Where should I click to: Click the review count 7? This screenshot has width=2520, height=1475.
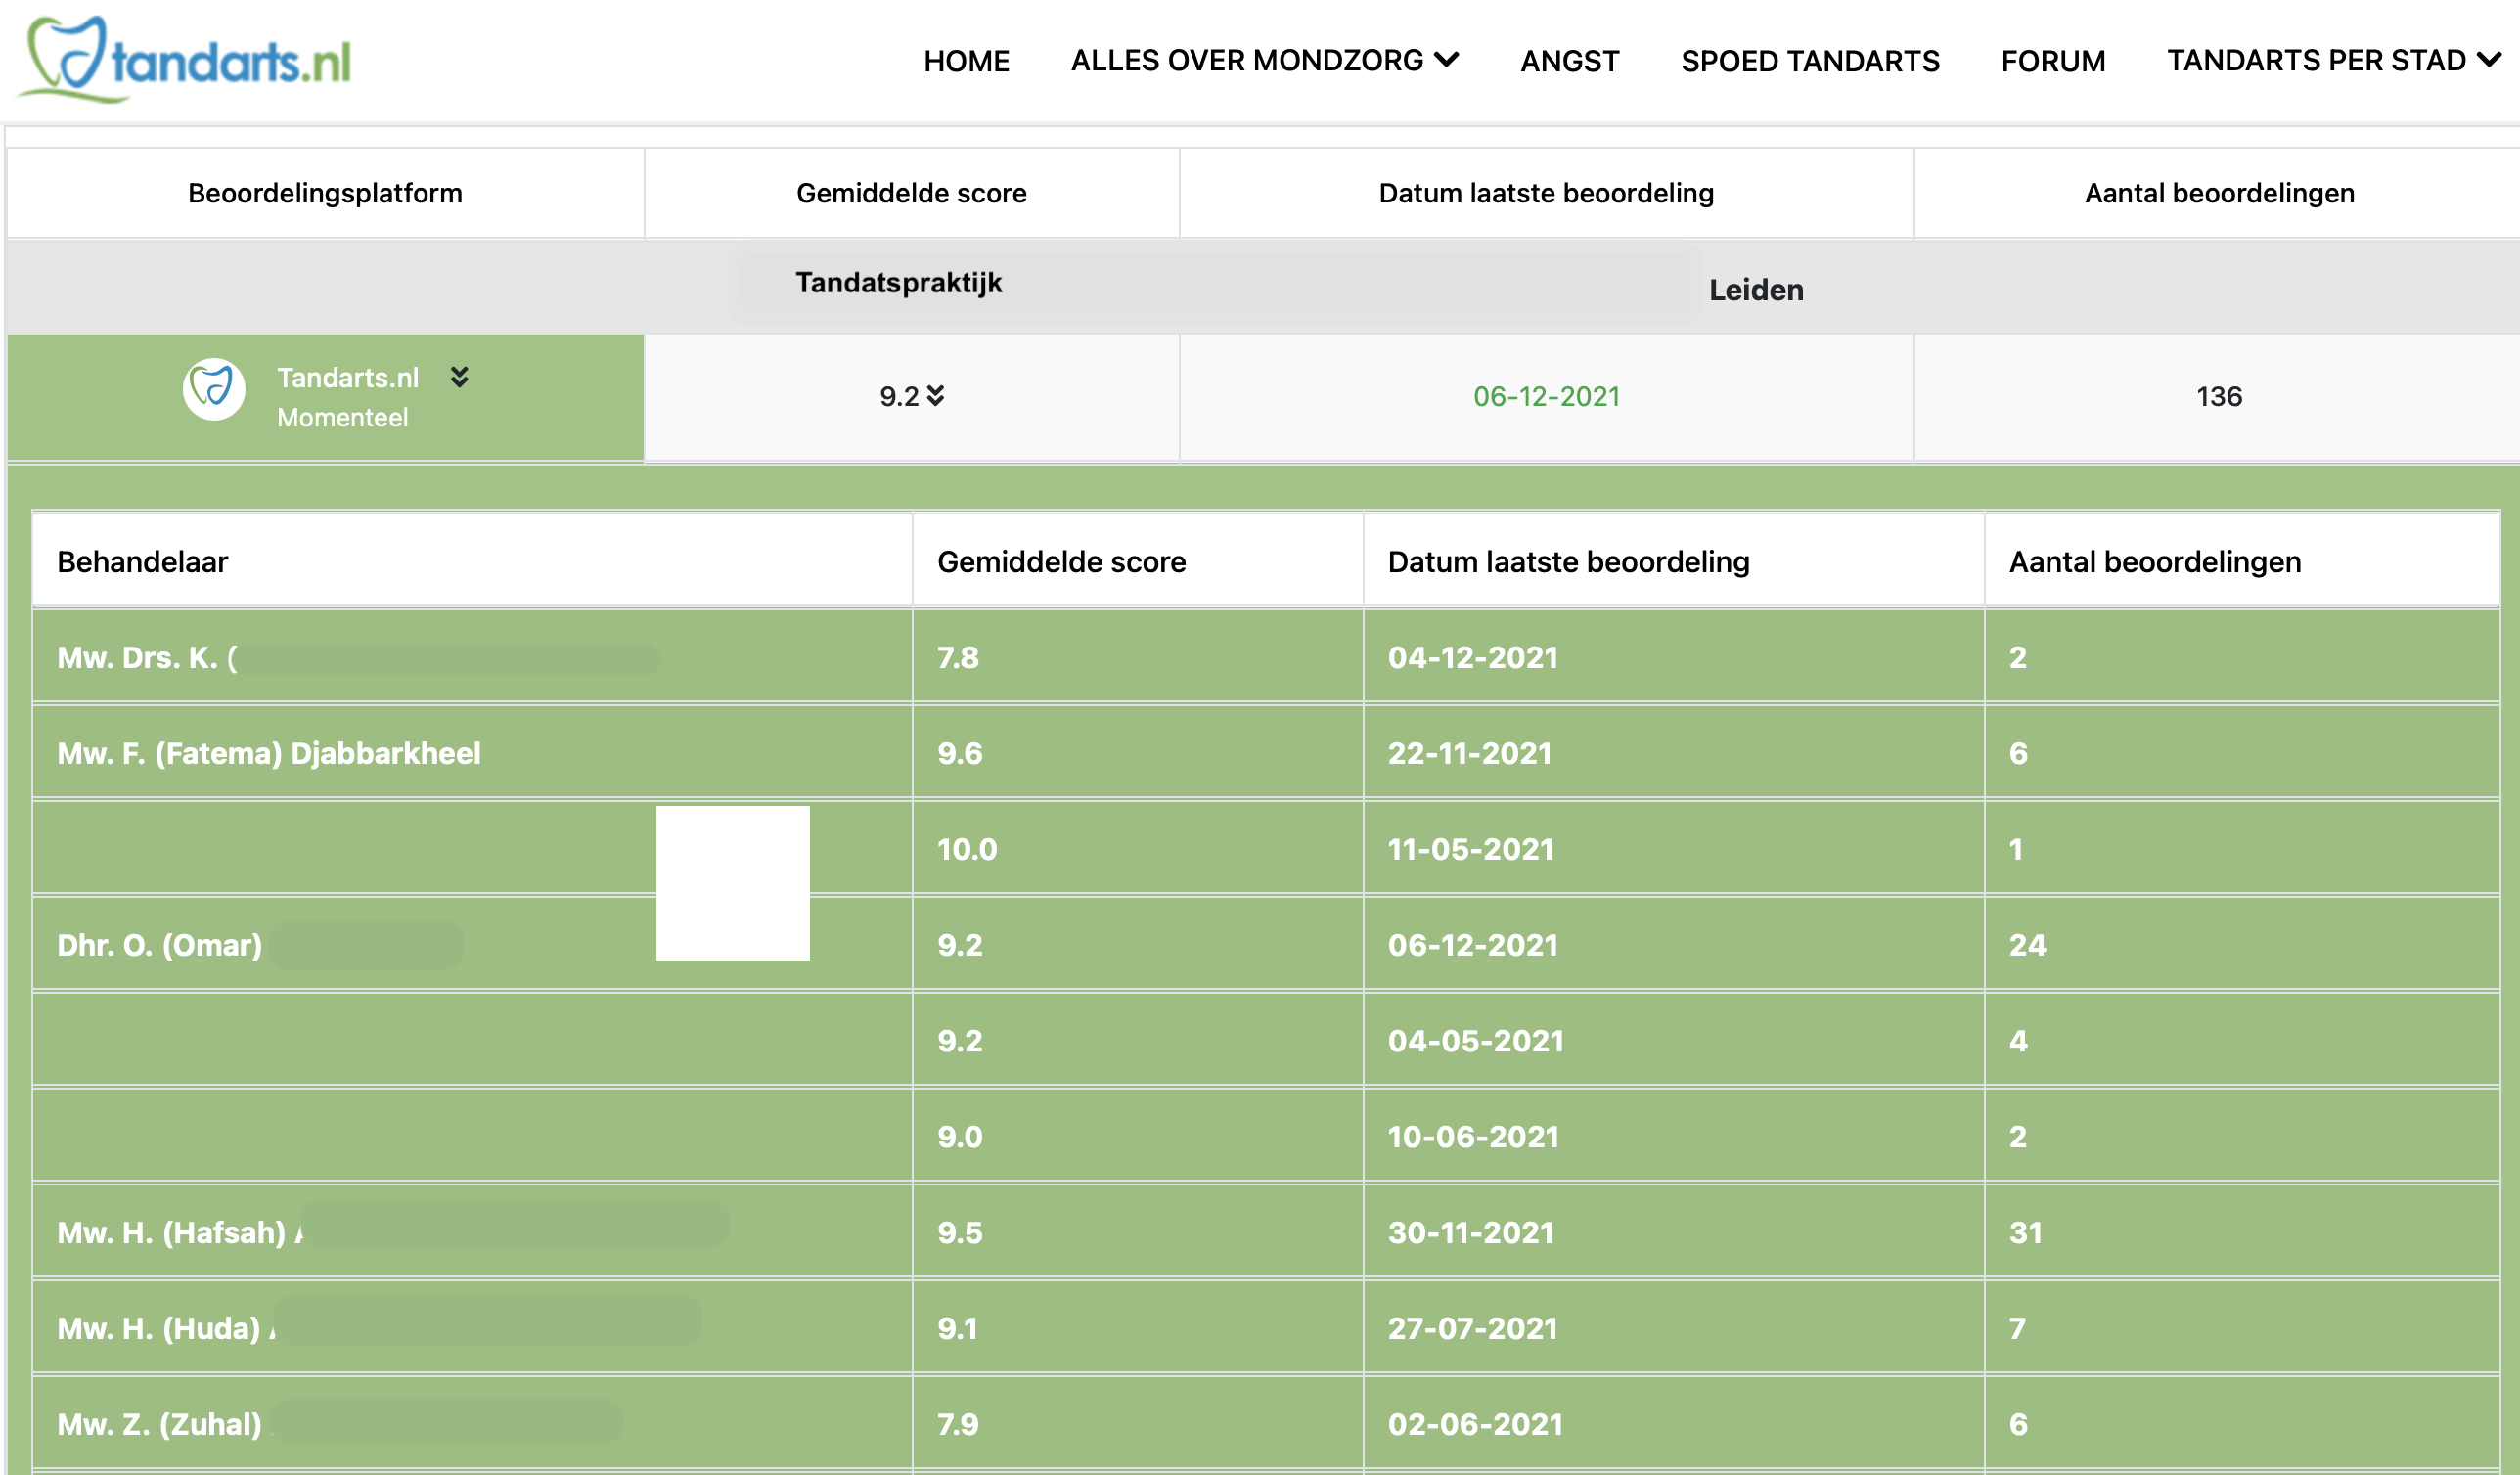(x=2018, y=1328)
